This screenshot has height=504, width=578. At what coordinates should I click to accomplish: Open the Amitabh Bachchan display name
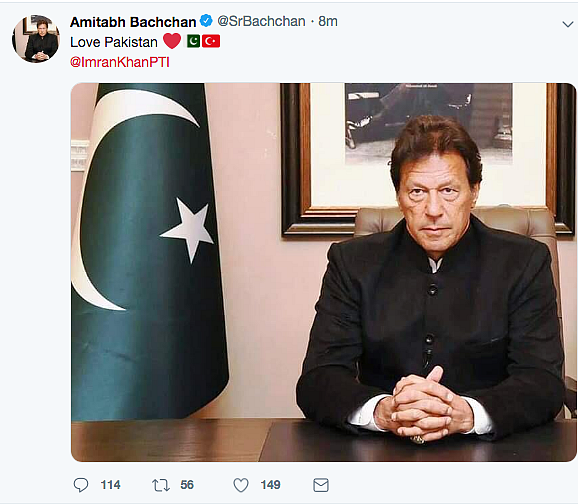(133, 22)
